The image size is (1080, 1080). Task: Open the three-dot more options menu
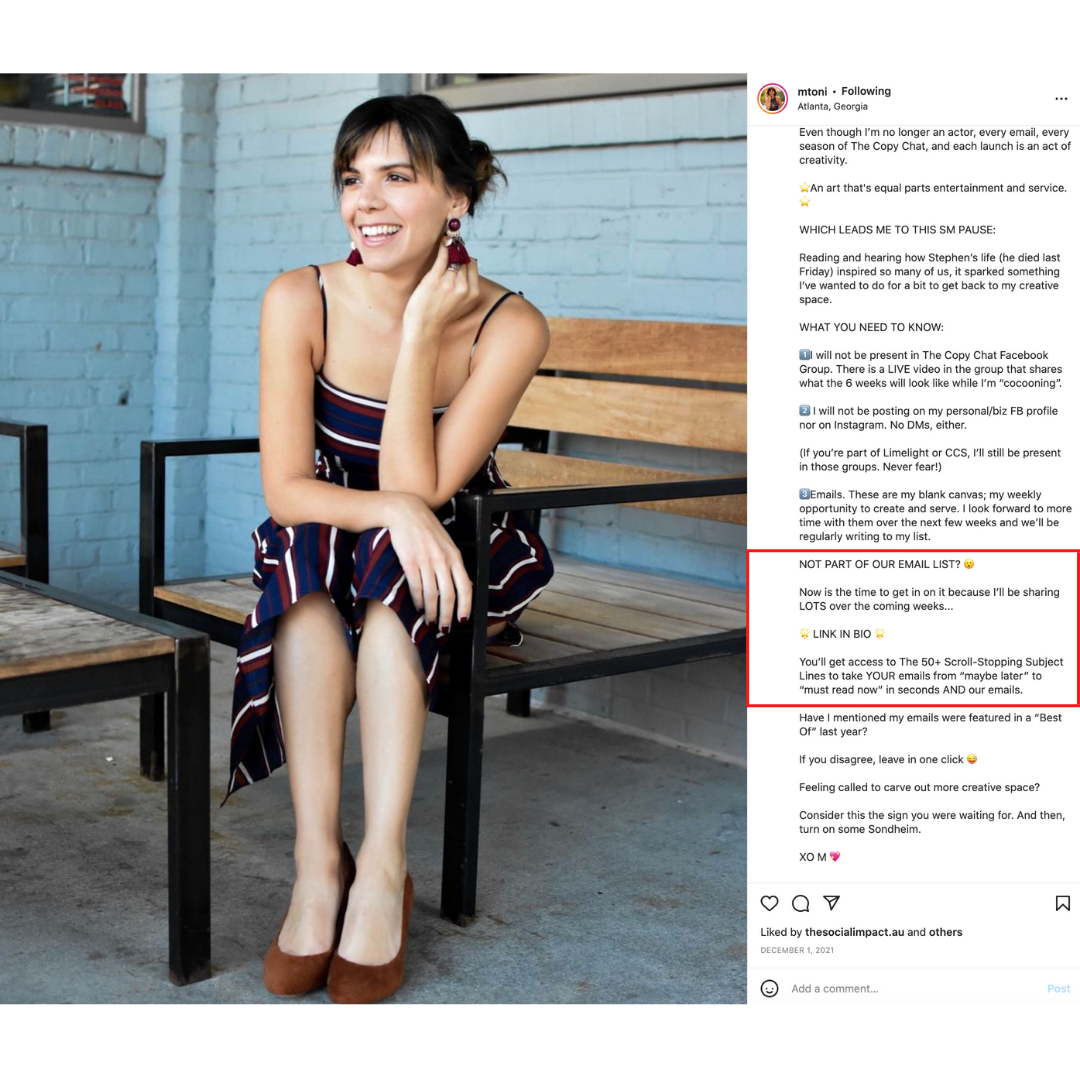(1061, 98)
